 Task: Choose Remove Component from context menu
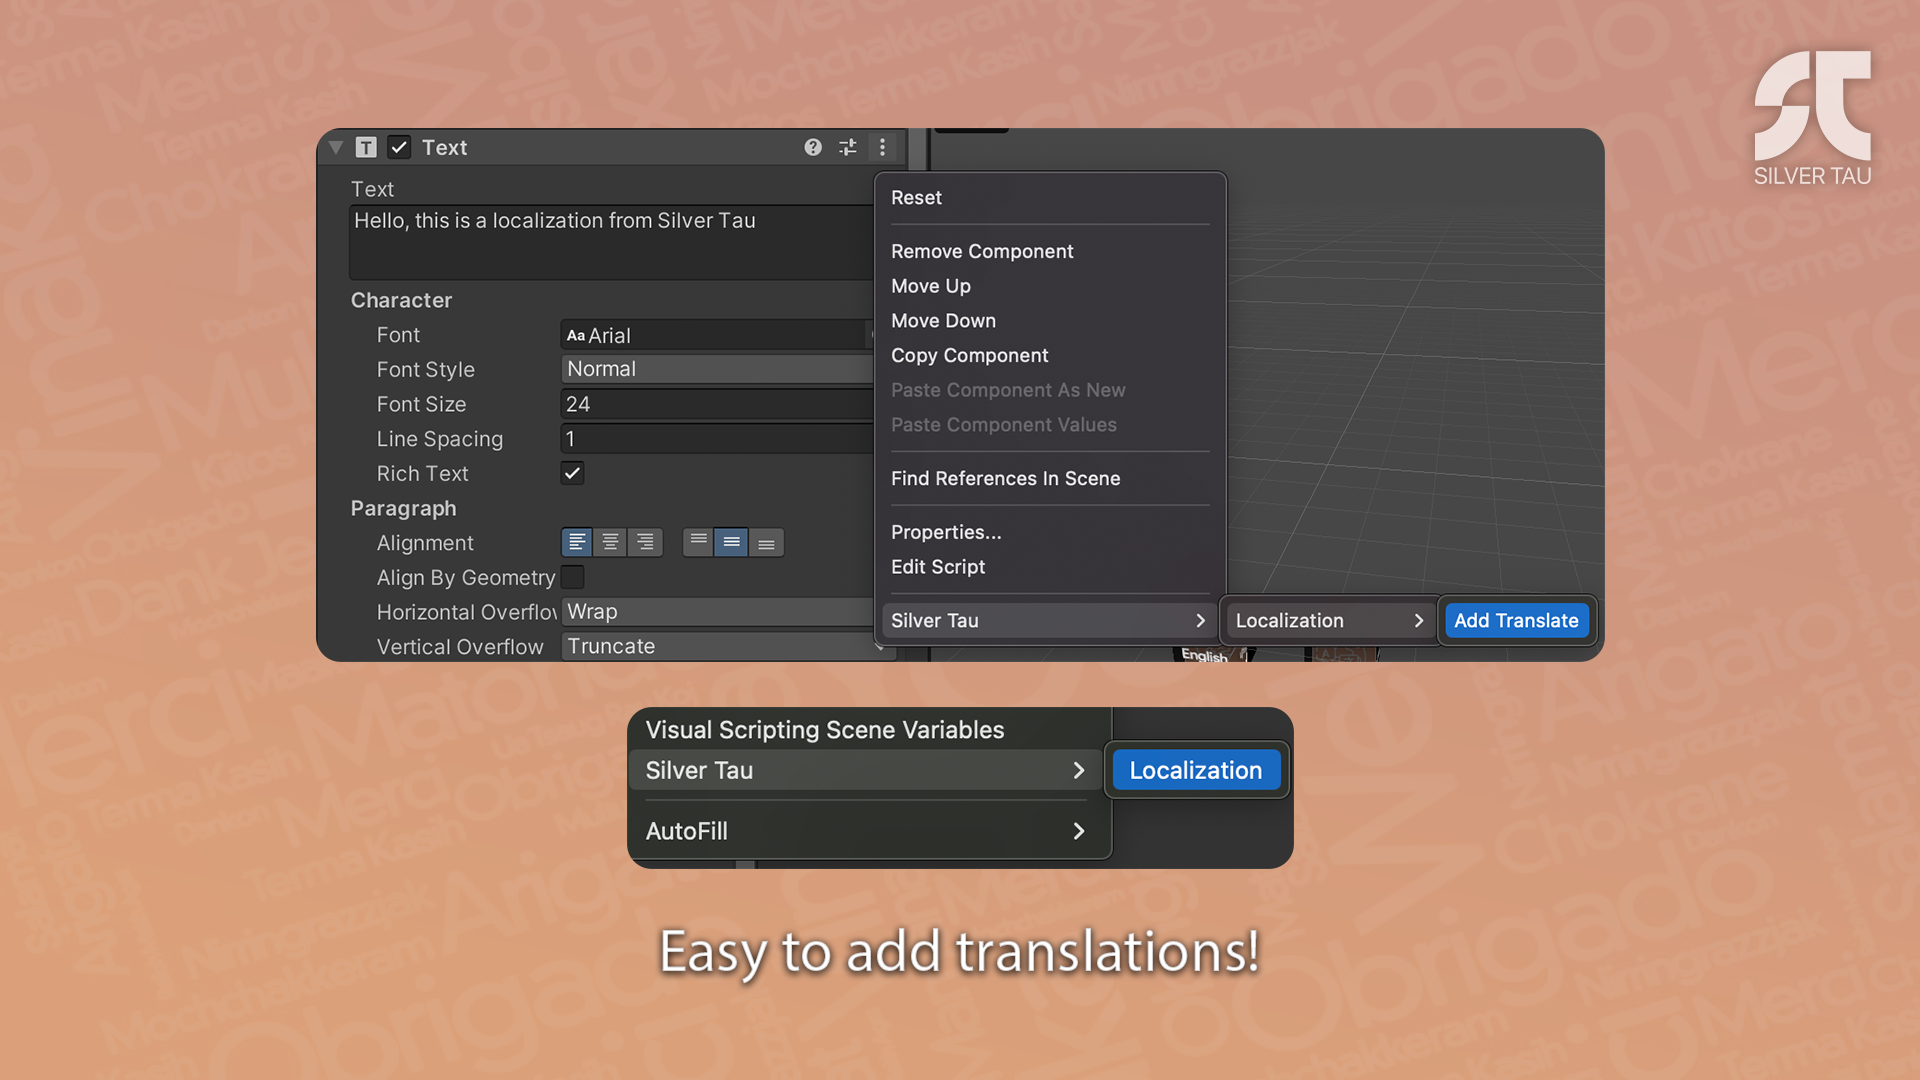pyautogui.click(x=981, y=251)
